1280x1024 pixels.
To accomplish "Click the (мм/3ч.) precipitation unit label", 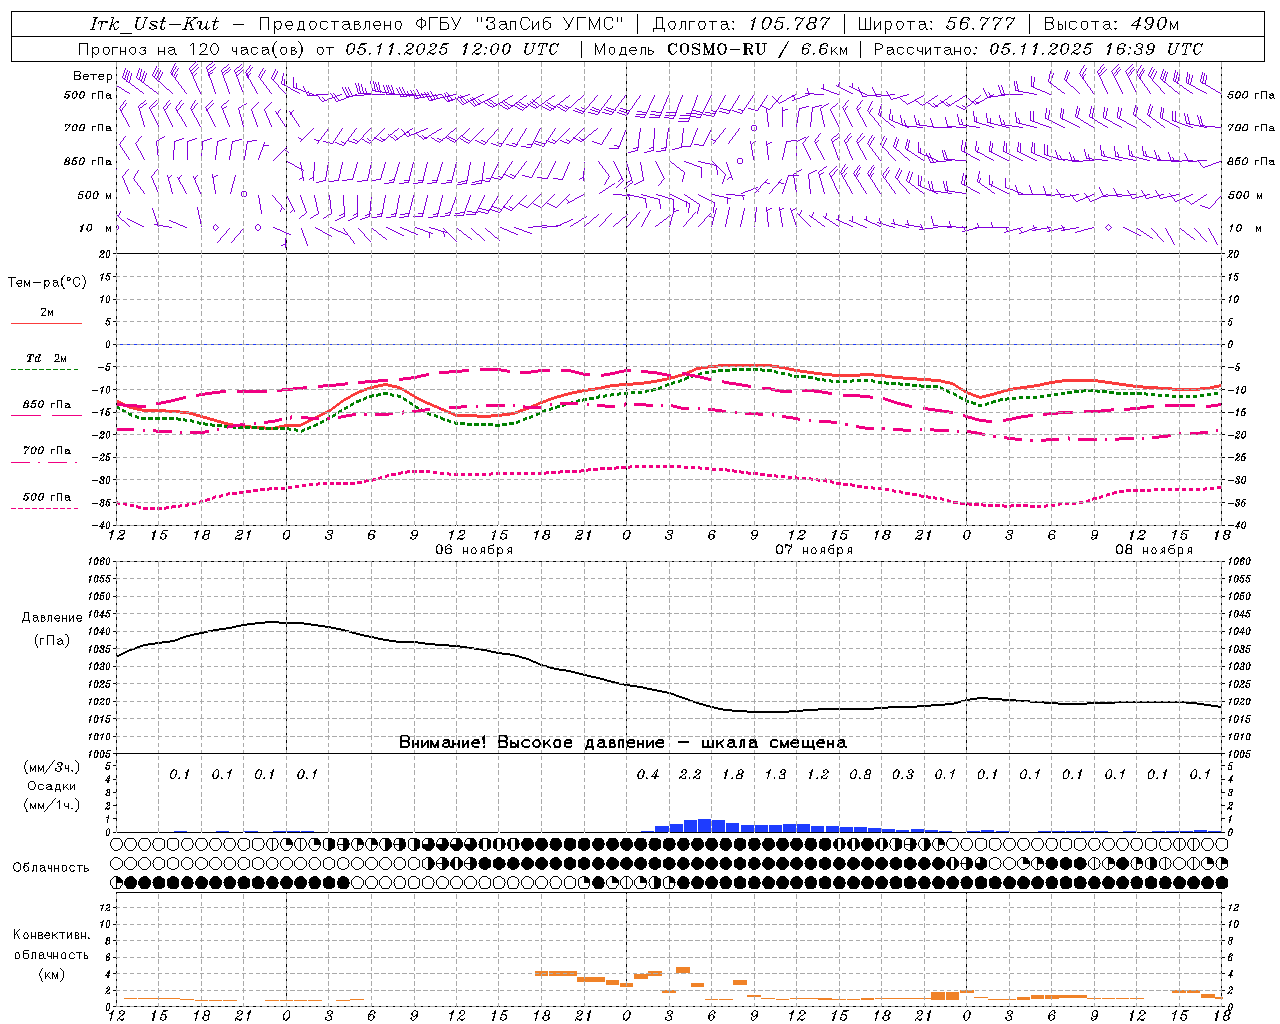I will pos(52,767).
